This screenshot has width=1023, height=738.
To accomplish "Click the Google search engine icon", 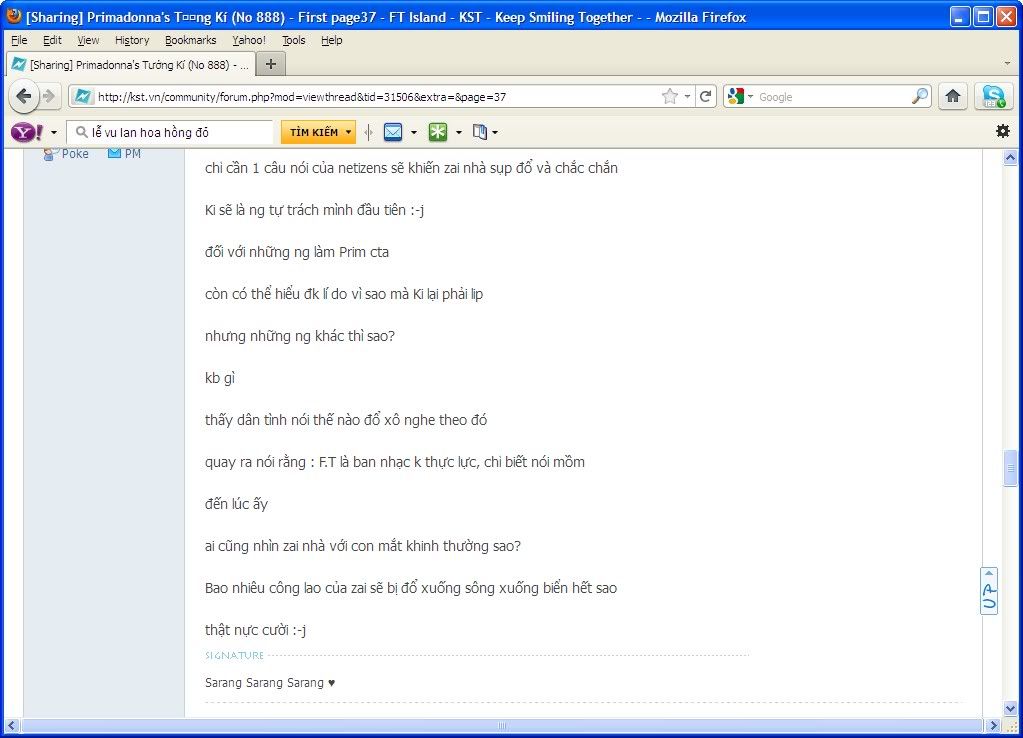I will [736, 97].
